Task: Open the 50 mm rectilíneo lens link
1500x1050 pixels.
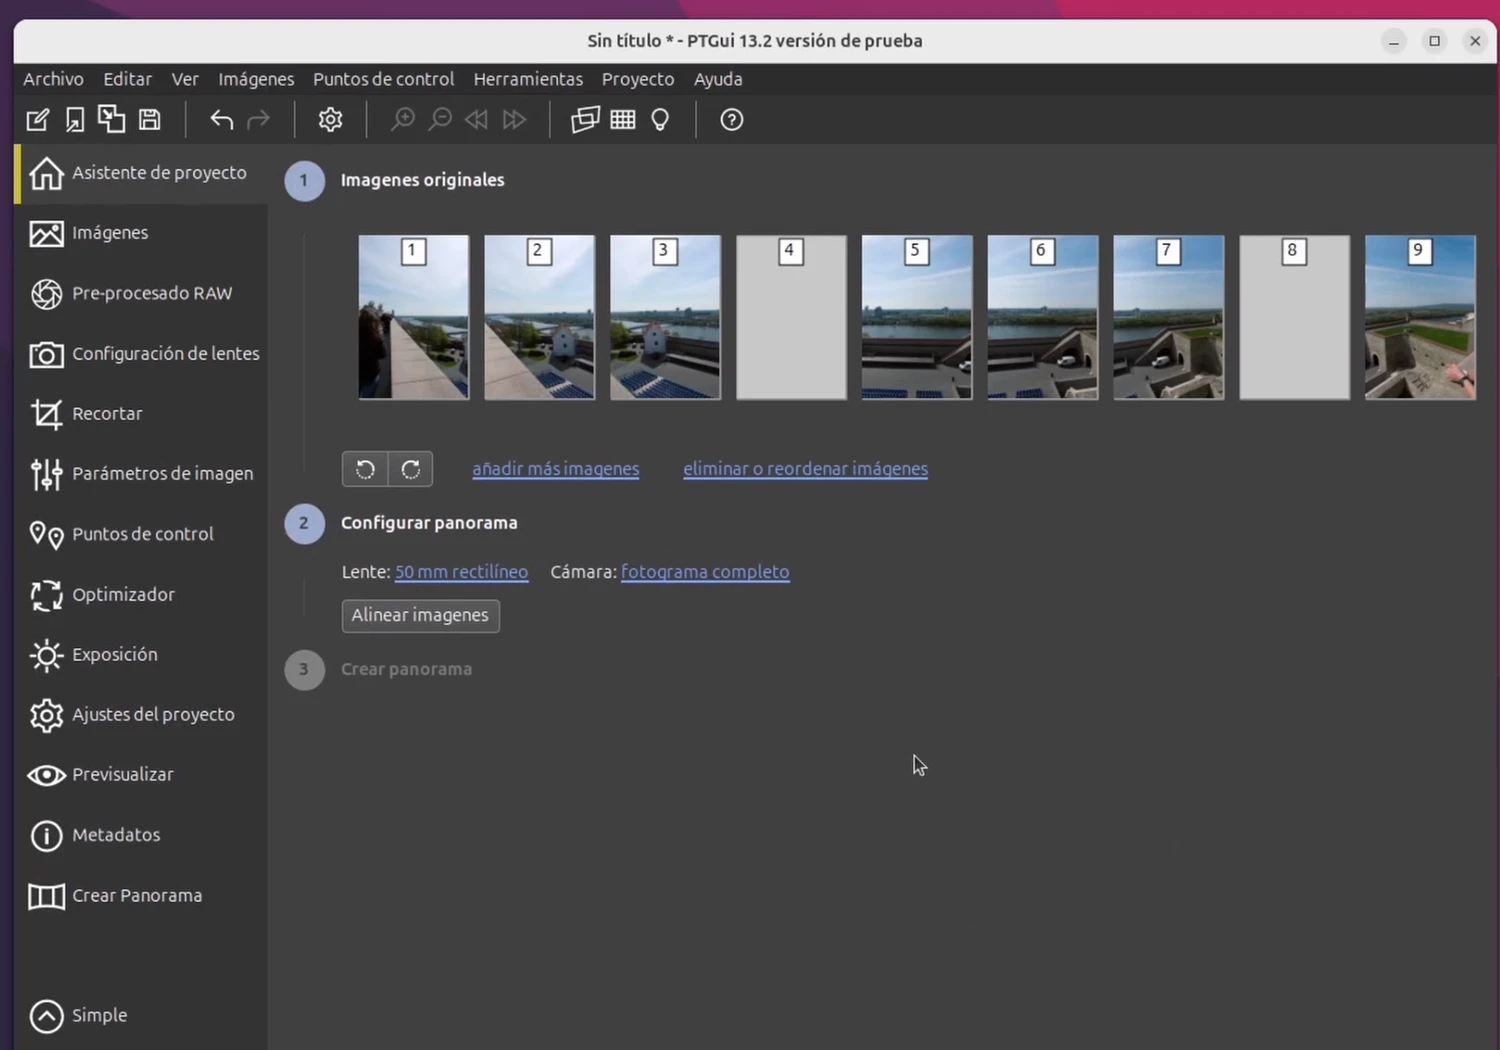Action: click(461, 572)
